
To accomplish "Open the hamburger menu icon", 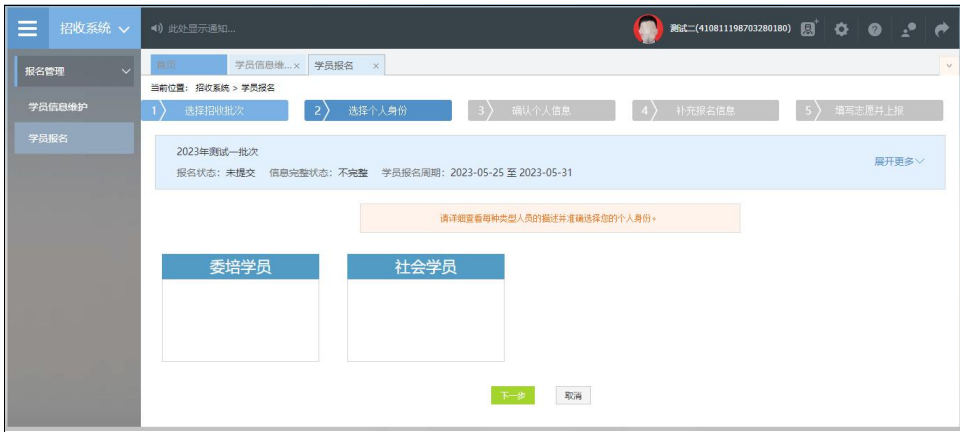I will click(x=28, y=29).
